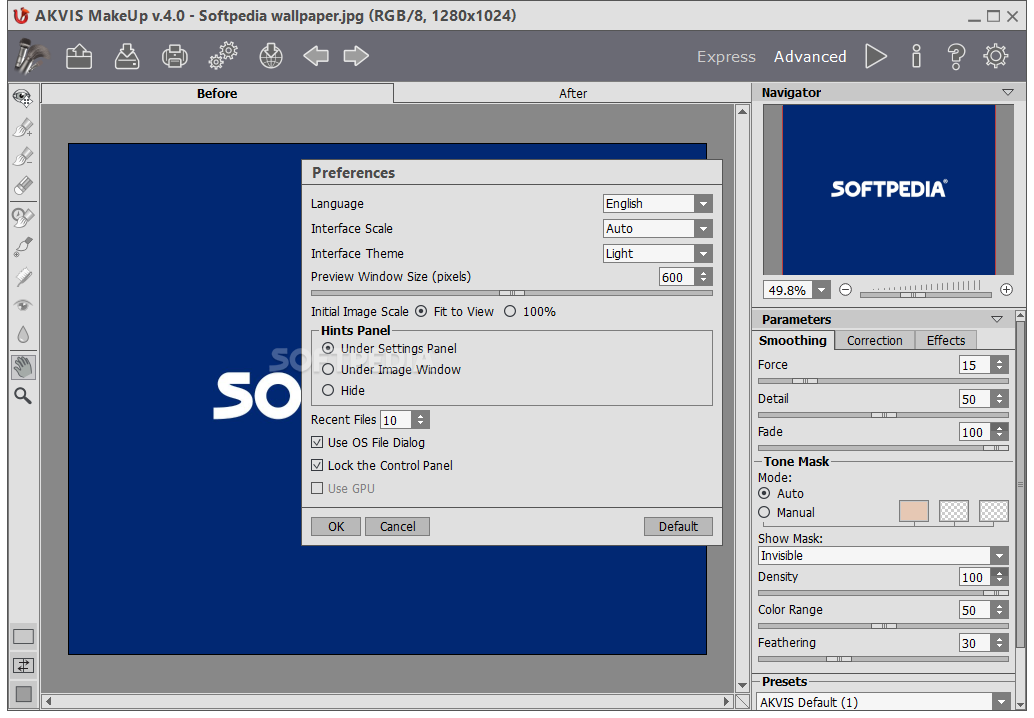This screenshot has height=718, width=1034.
Task: Select the eraser tool in left toolbar
Action: click(23, 186)
